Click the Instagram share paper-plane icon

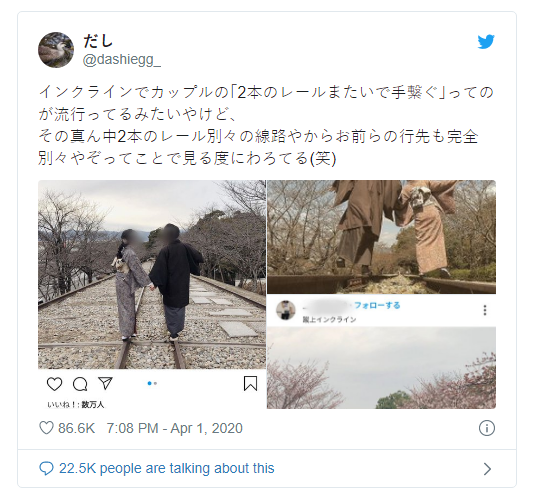[x=105, y=383]
